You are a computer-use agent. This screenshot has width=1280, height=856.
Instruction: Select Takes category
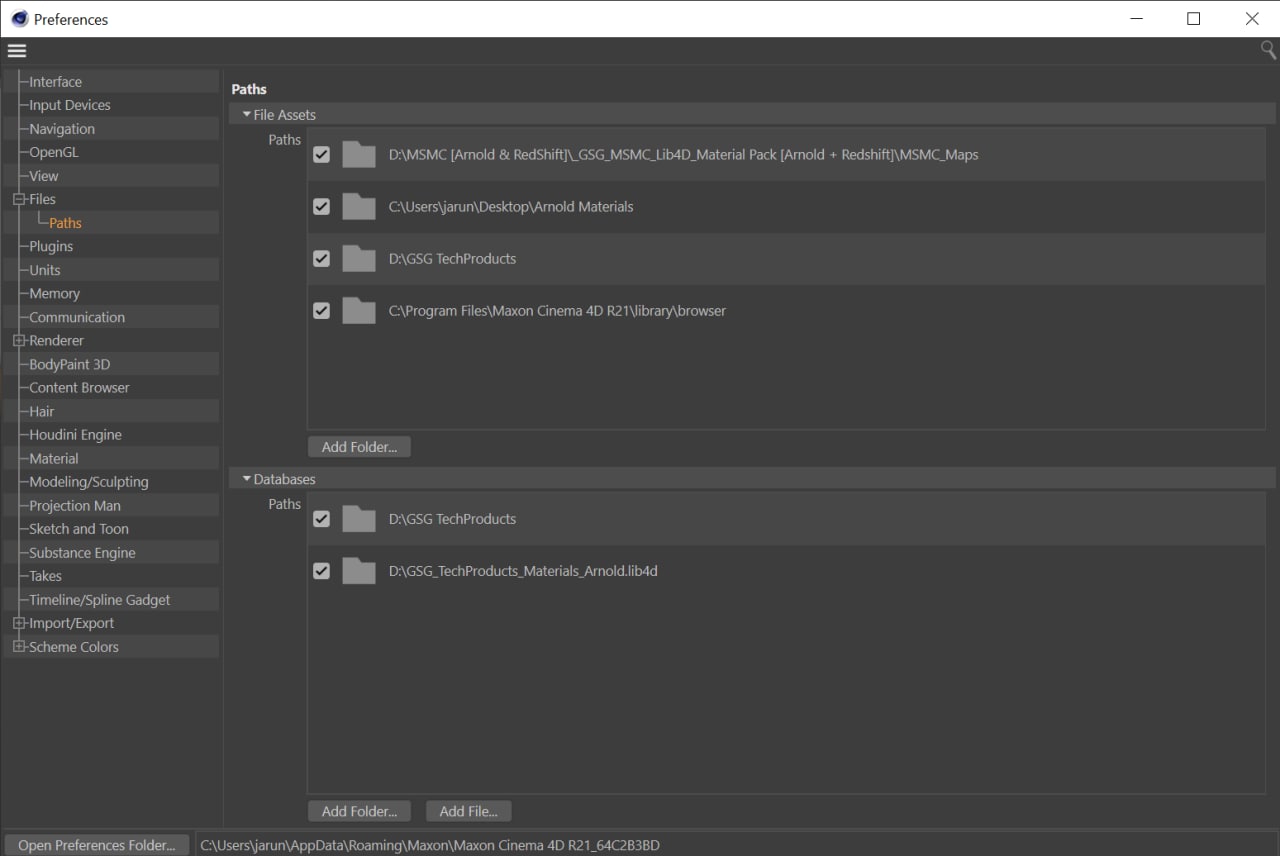point(45,576)
